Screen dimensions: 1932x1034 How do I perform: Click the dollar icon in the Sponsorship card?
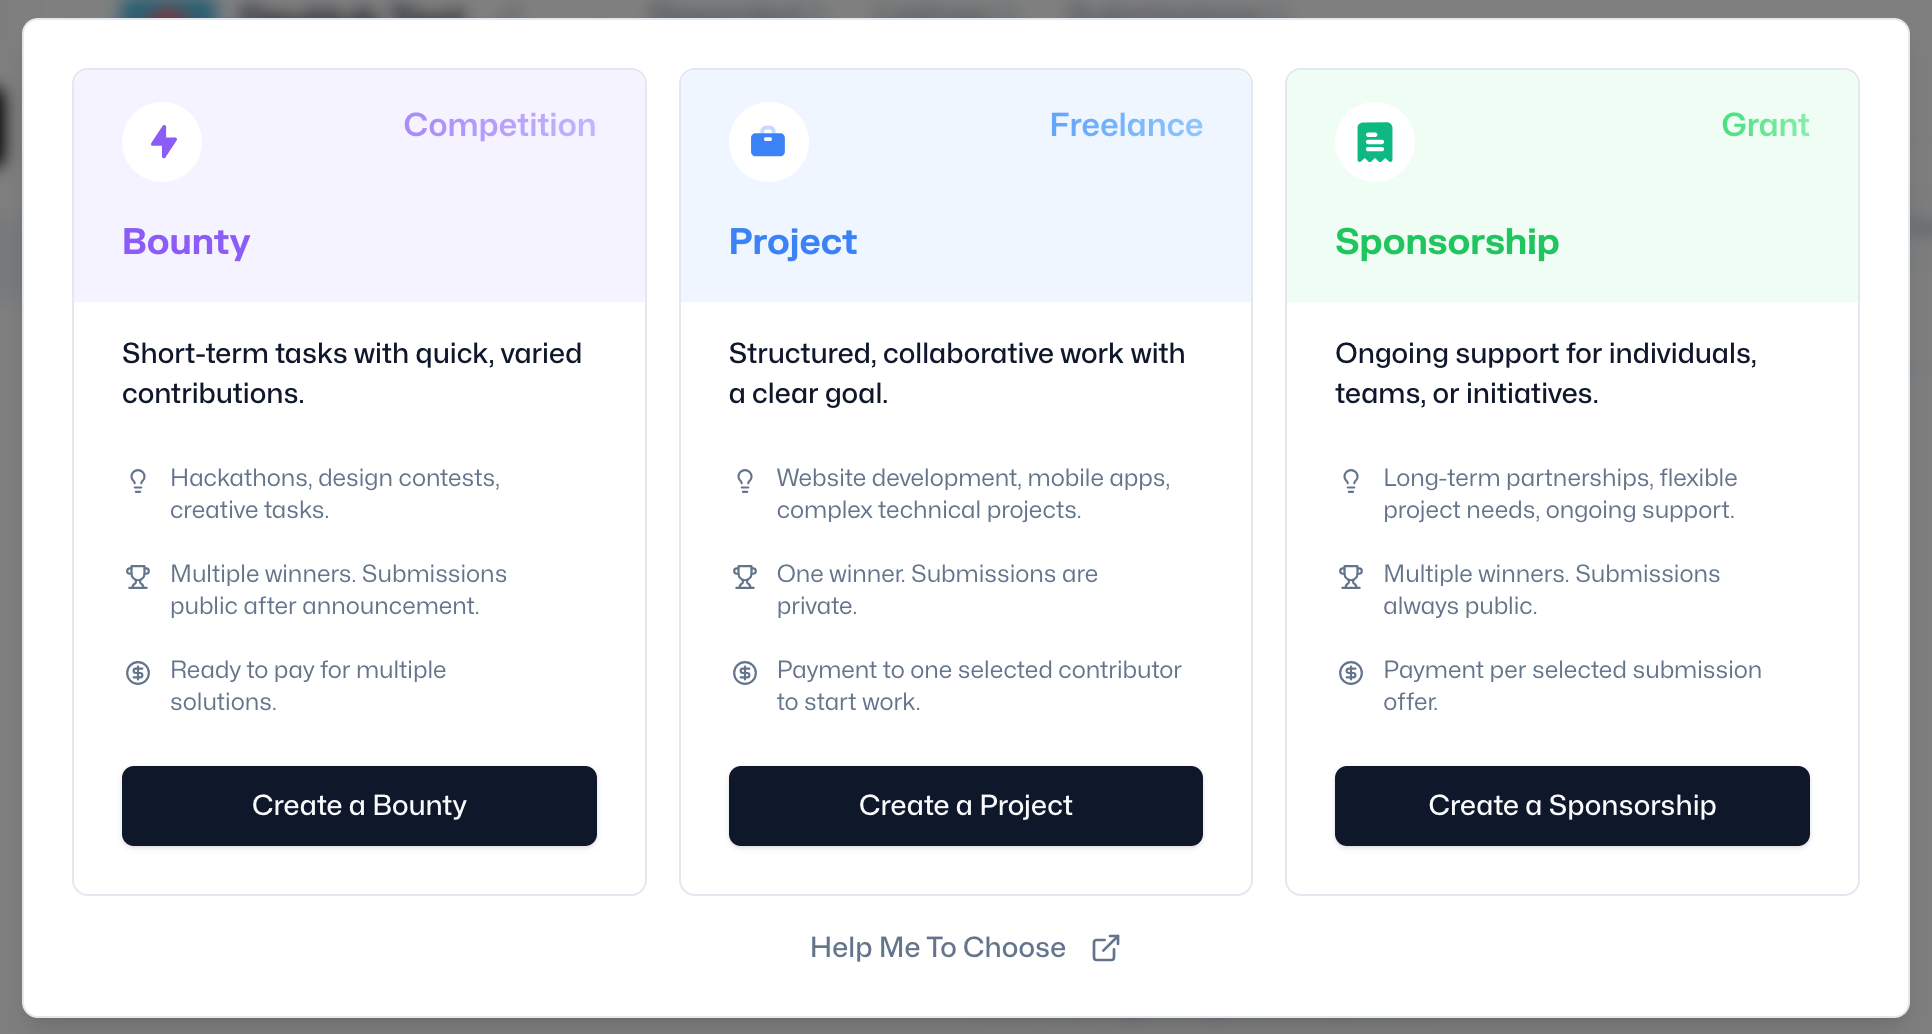[x=1351, y=673]
